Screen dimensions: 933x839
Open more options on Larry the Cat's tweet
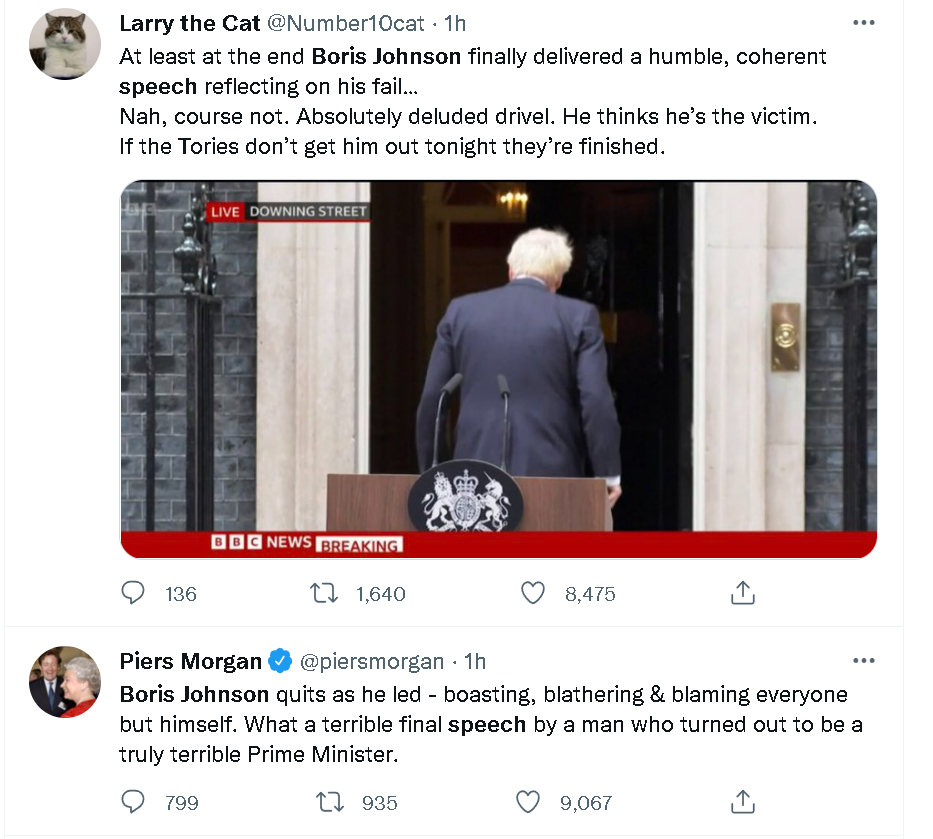tap(863, 23)
